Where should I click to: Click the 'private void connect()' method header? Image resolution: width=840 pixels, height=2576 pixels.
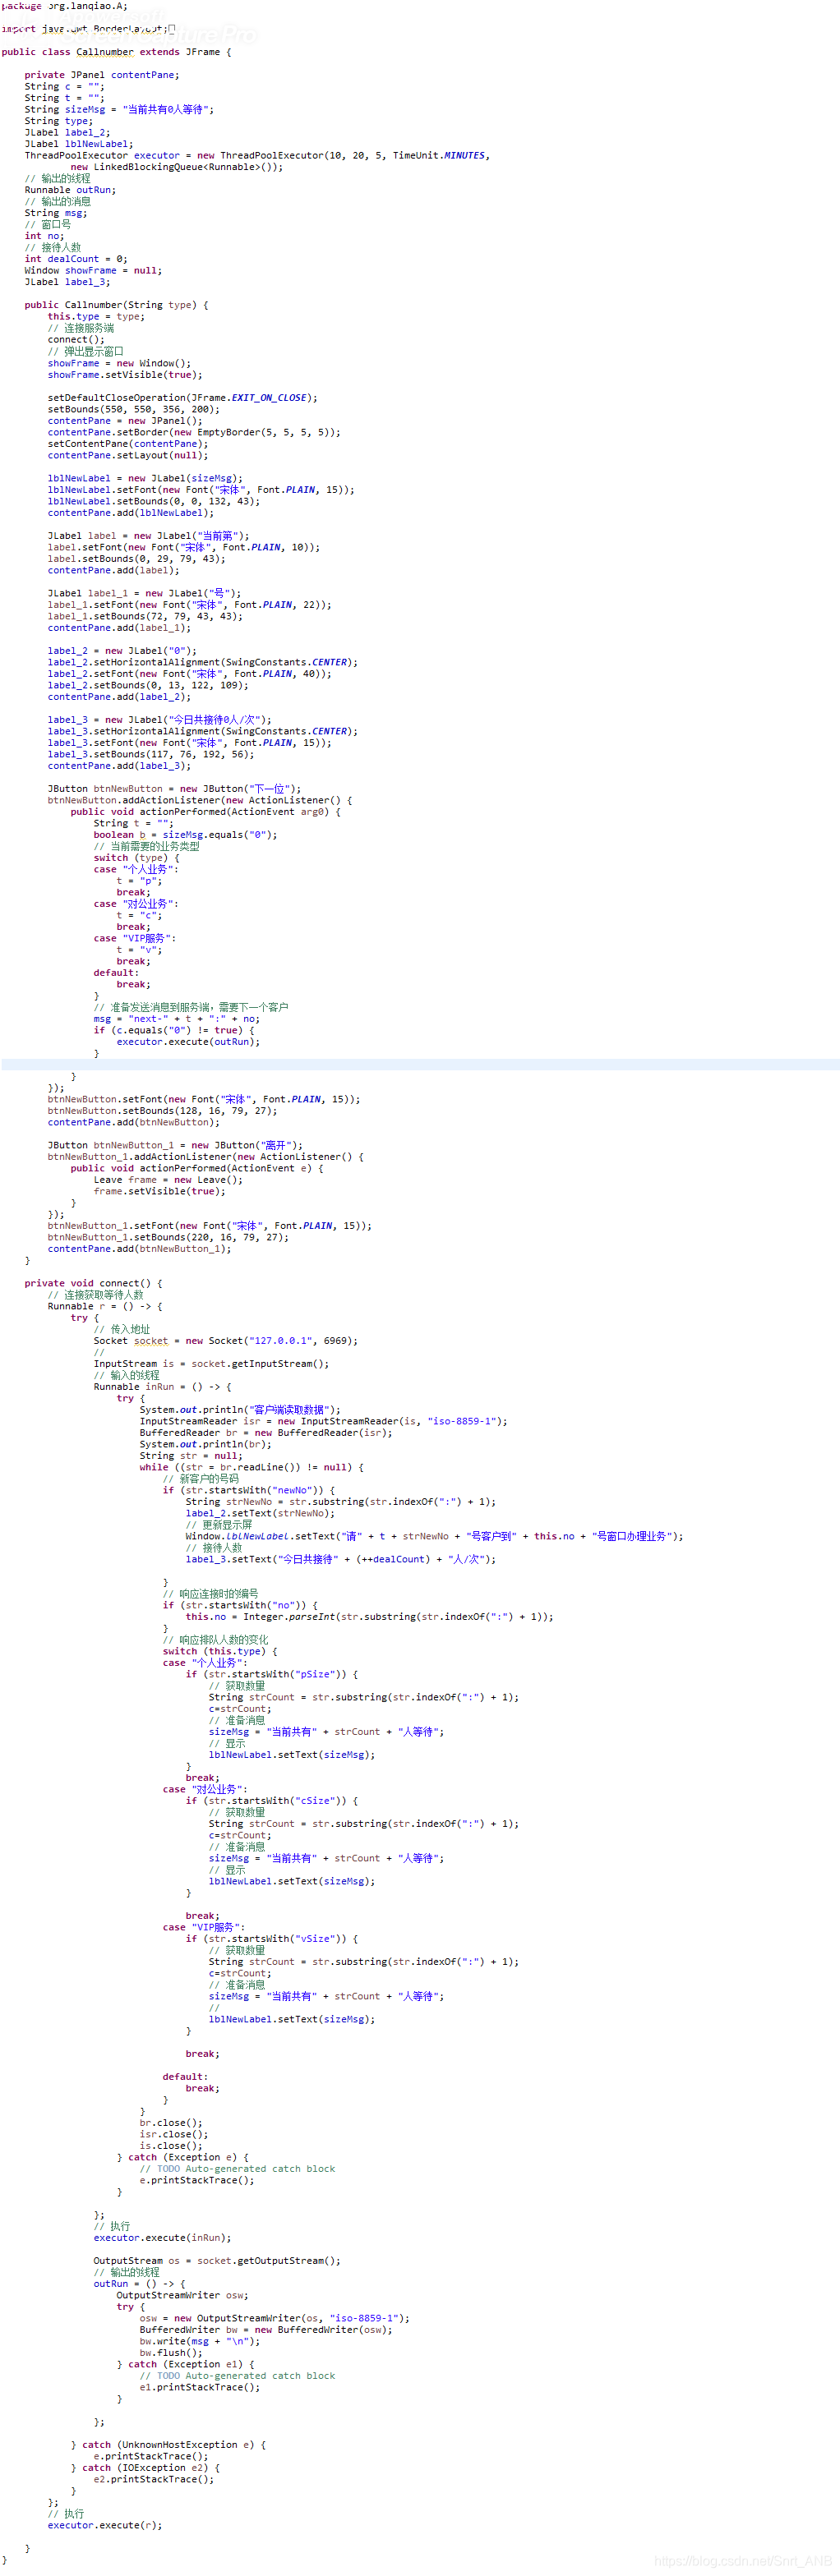93,1283
